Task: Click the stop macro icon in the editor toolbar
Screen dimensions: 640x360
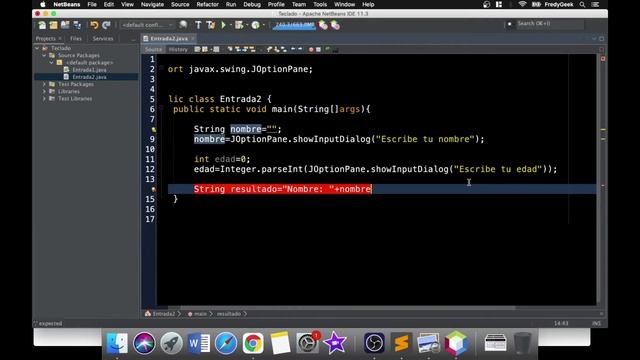Action: pos(318,49)
